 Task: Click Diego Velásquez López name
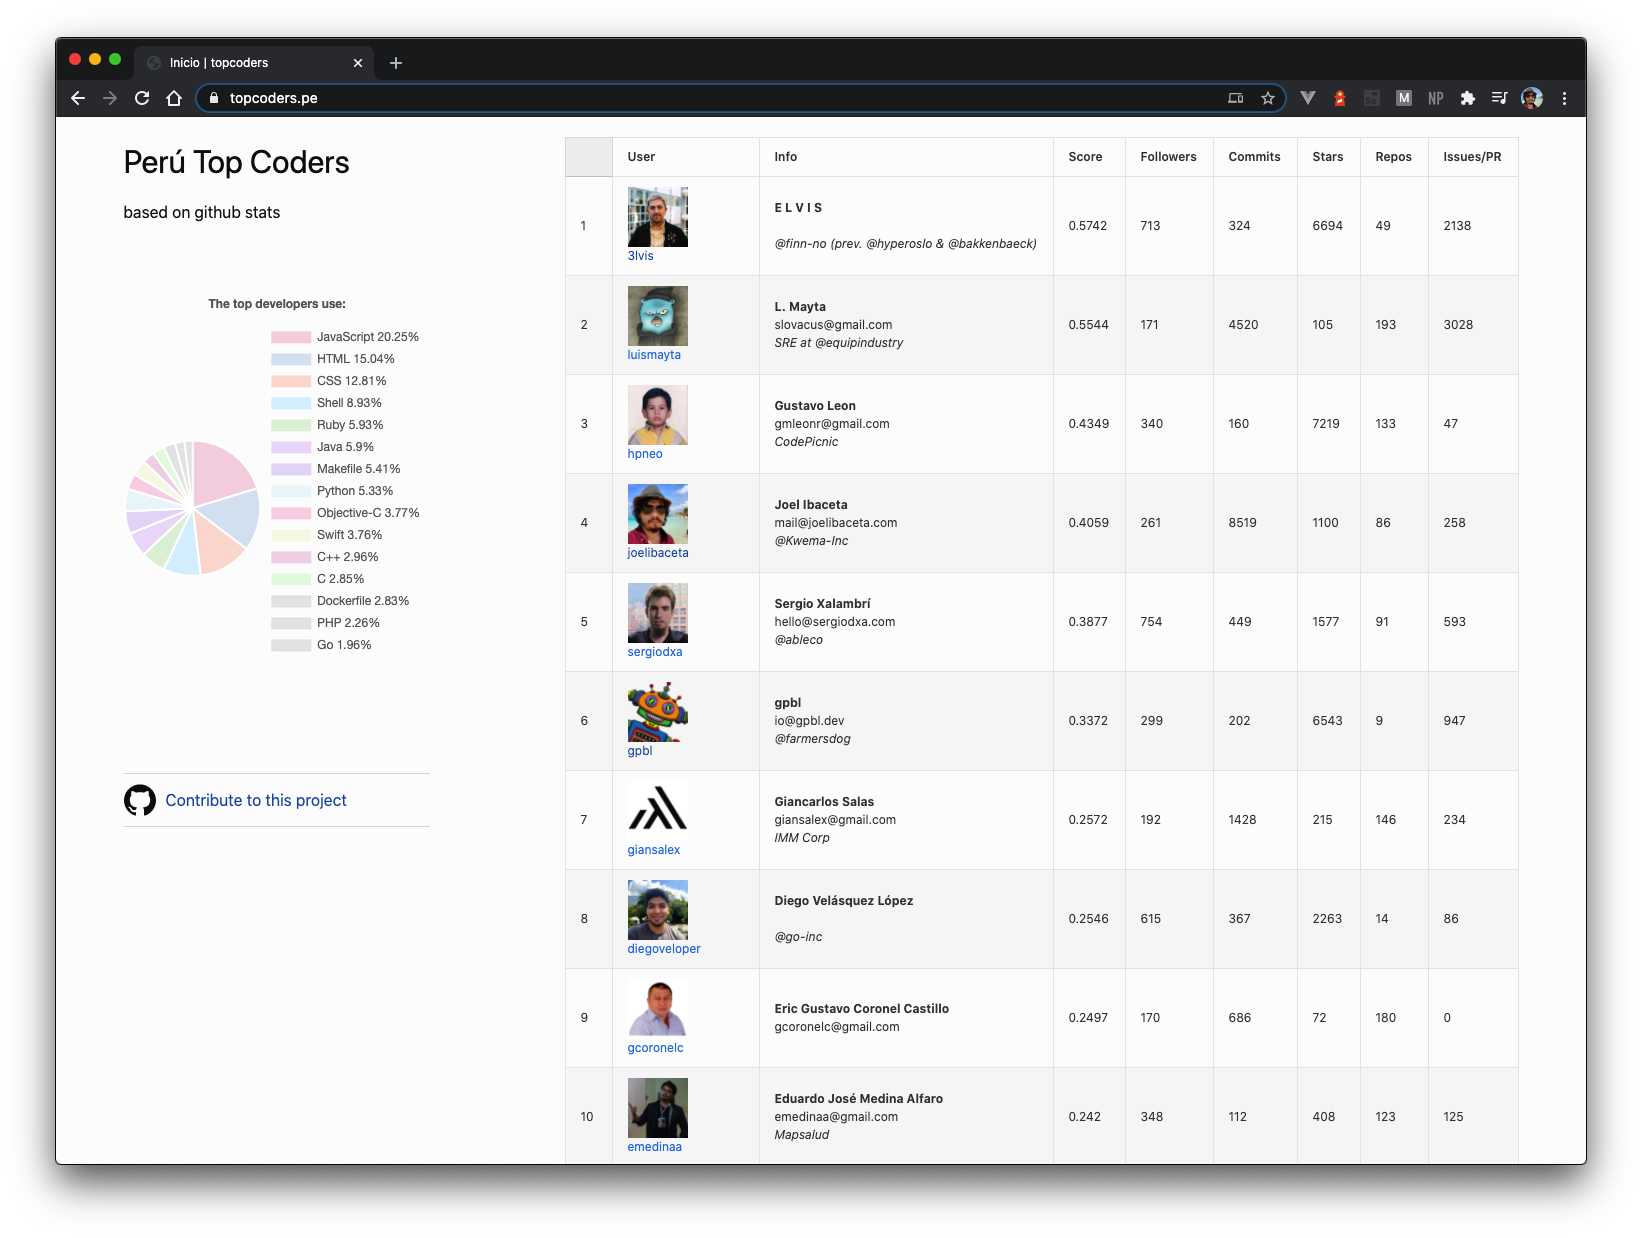844,901
